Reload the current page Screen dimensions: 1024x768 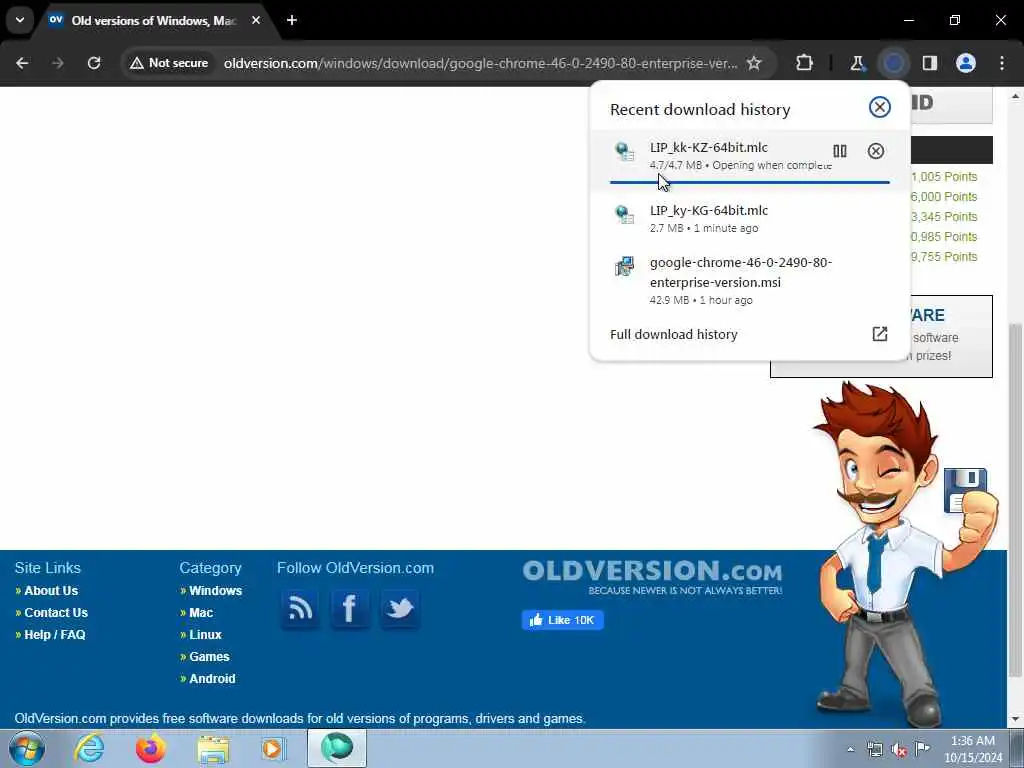click(94, 63)
